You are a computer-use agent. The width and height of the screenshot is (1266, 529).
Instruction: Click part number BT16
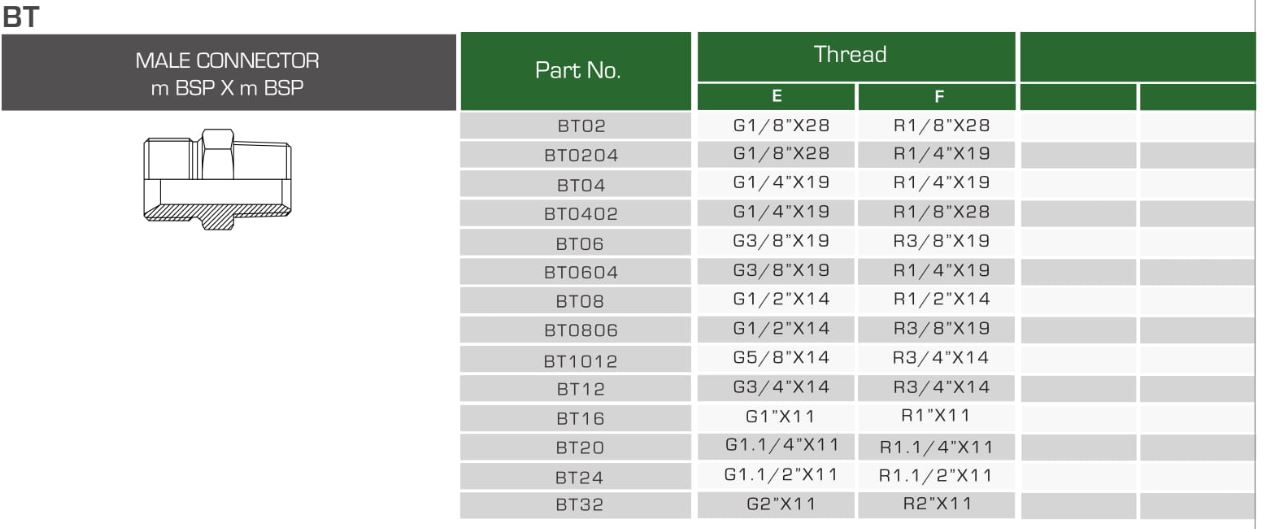581,418
